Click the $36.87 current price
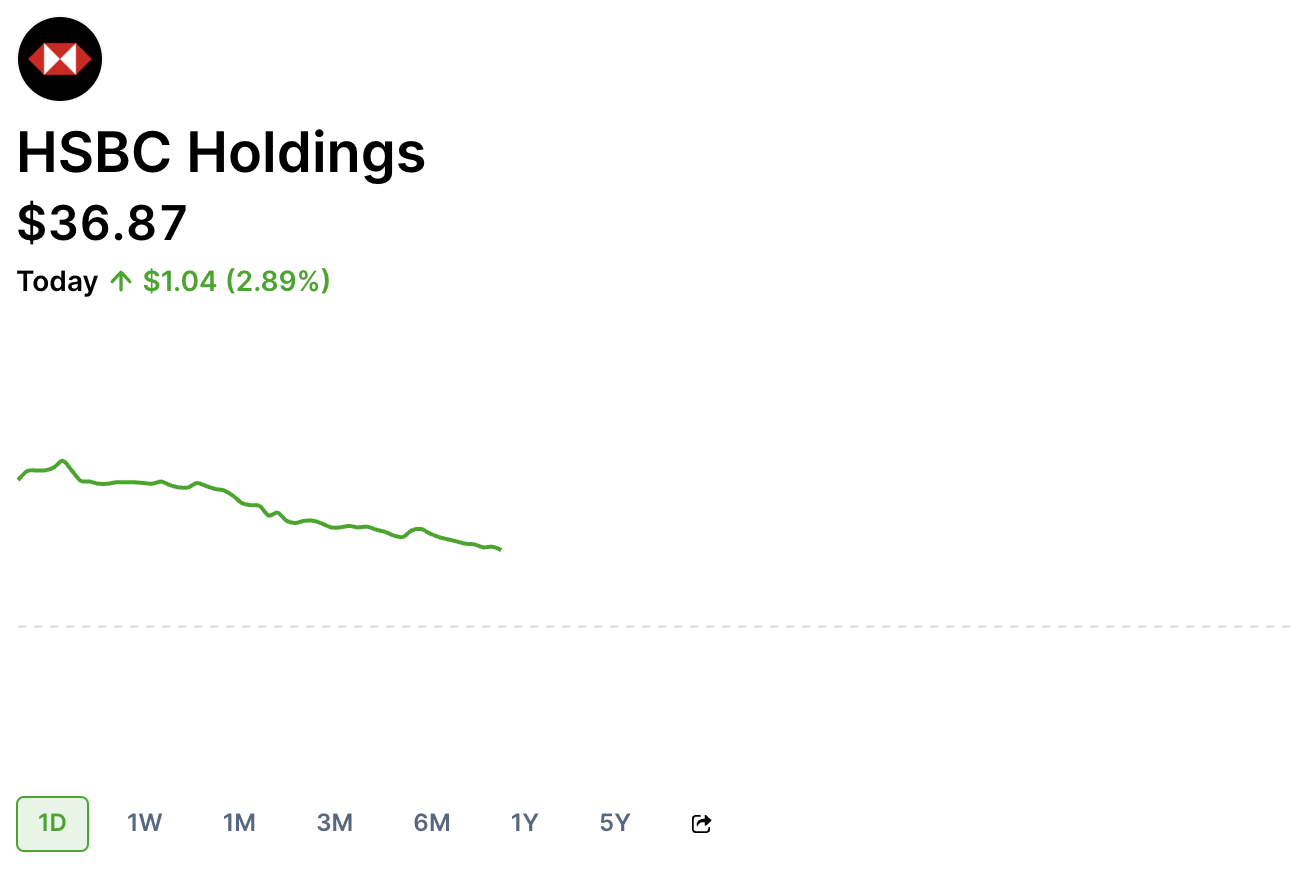The width and height of the screenshot is (1302, 869). (x=102, y=222)
